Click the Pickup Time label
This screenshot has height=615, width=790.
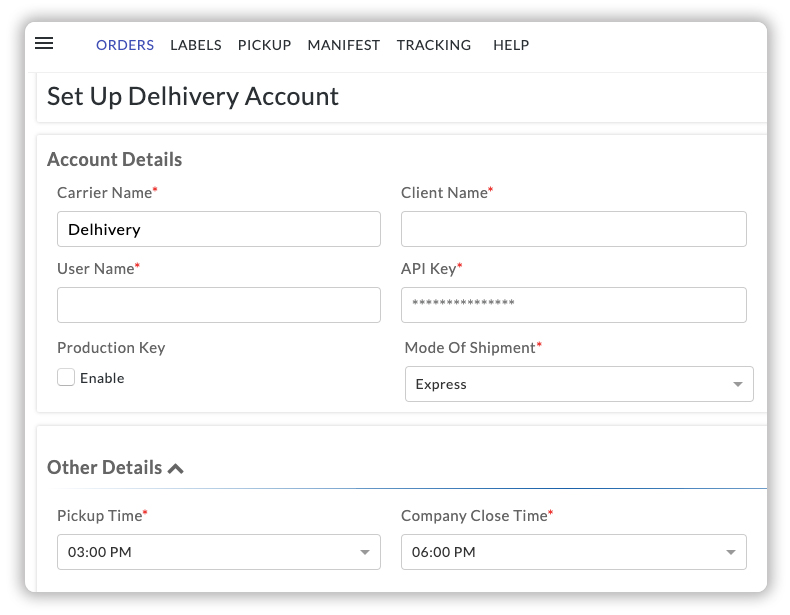tap(102, 516)
